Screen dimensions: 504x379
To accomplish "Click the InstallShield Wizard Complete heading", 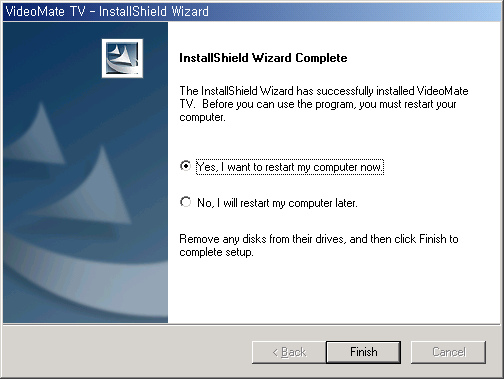I will (263, 58).
